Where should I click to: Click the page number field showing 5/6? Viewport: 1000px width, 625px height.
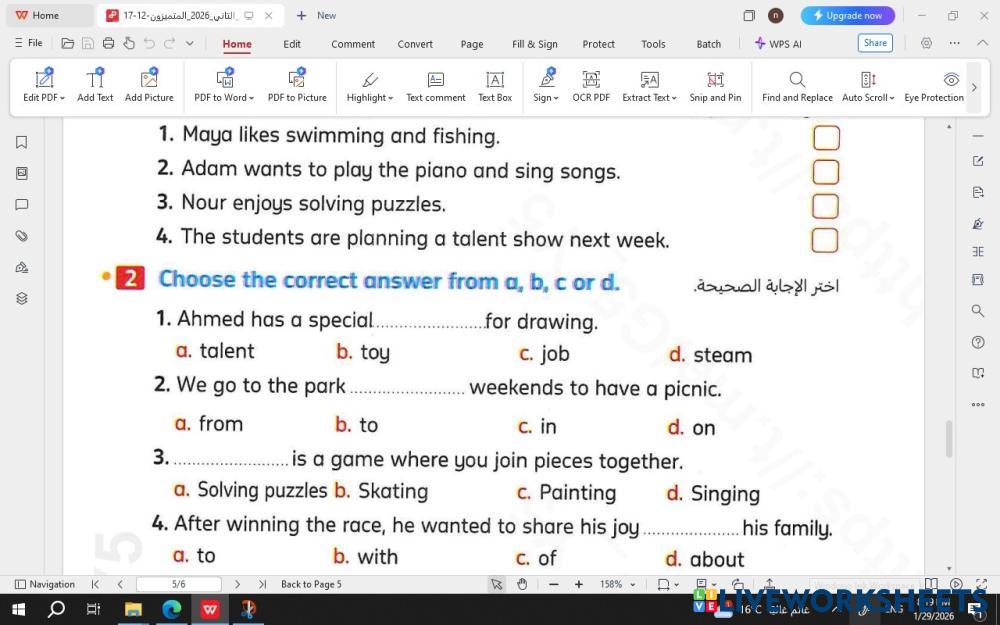(x=178, y=584)
